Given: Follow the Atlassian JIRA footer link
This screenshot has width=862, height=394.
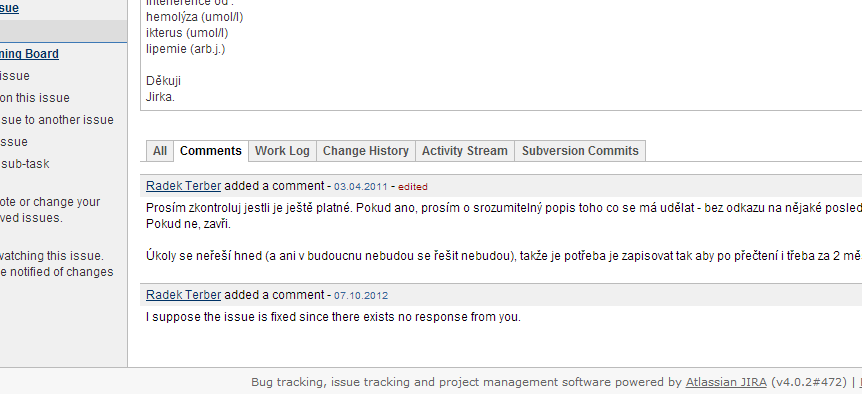Looking at the screenshot, I should 726,382.
